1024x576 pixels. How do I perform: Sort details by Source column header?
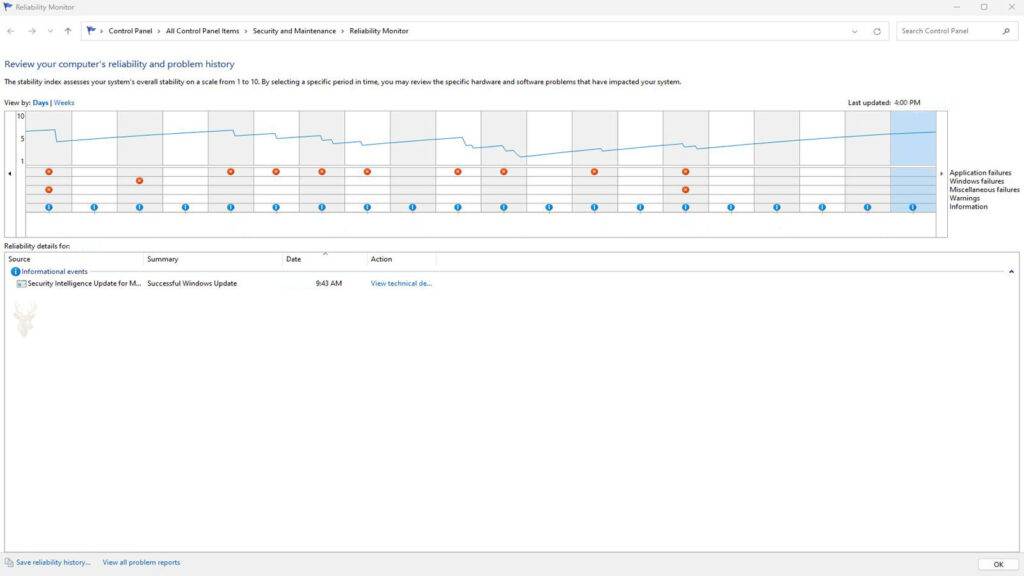[x=74, y=259]
